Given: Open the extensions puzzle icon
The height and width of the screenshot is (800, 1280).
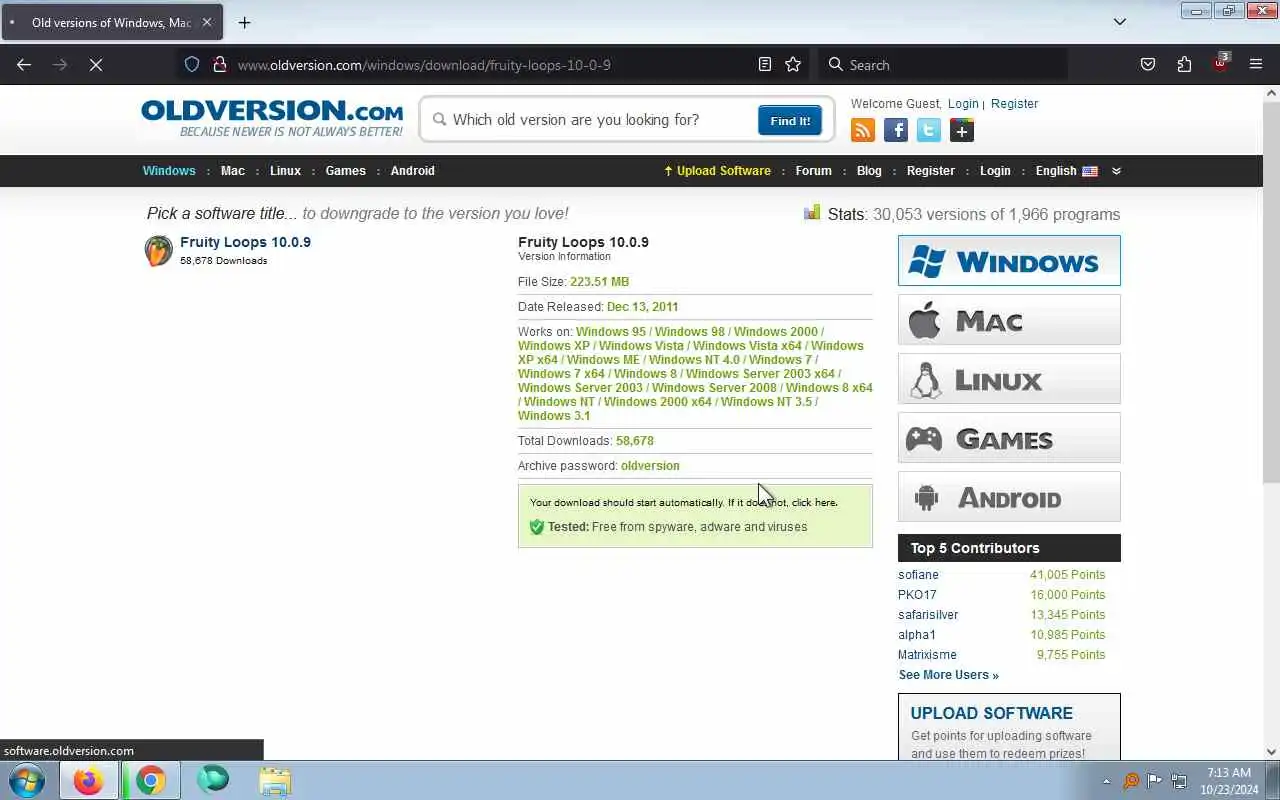Looking at the screenshot, I should (x=1184, y=64).
